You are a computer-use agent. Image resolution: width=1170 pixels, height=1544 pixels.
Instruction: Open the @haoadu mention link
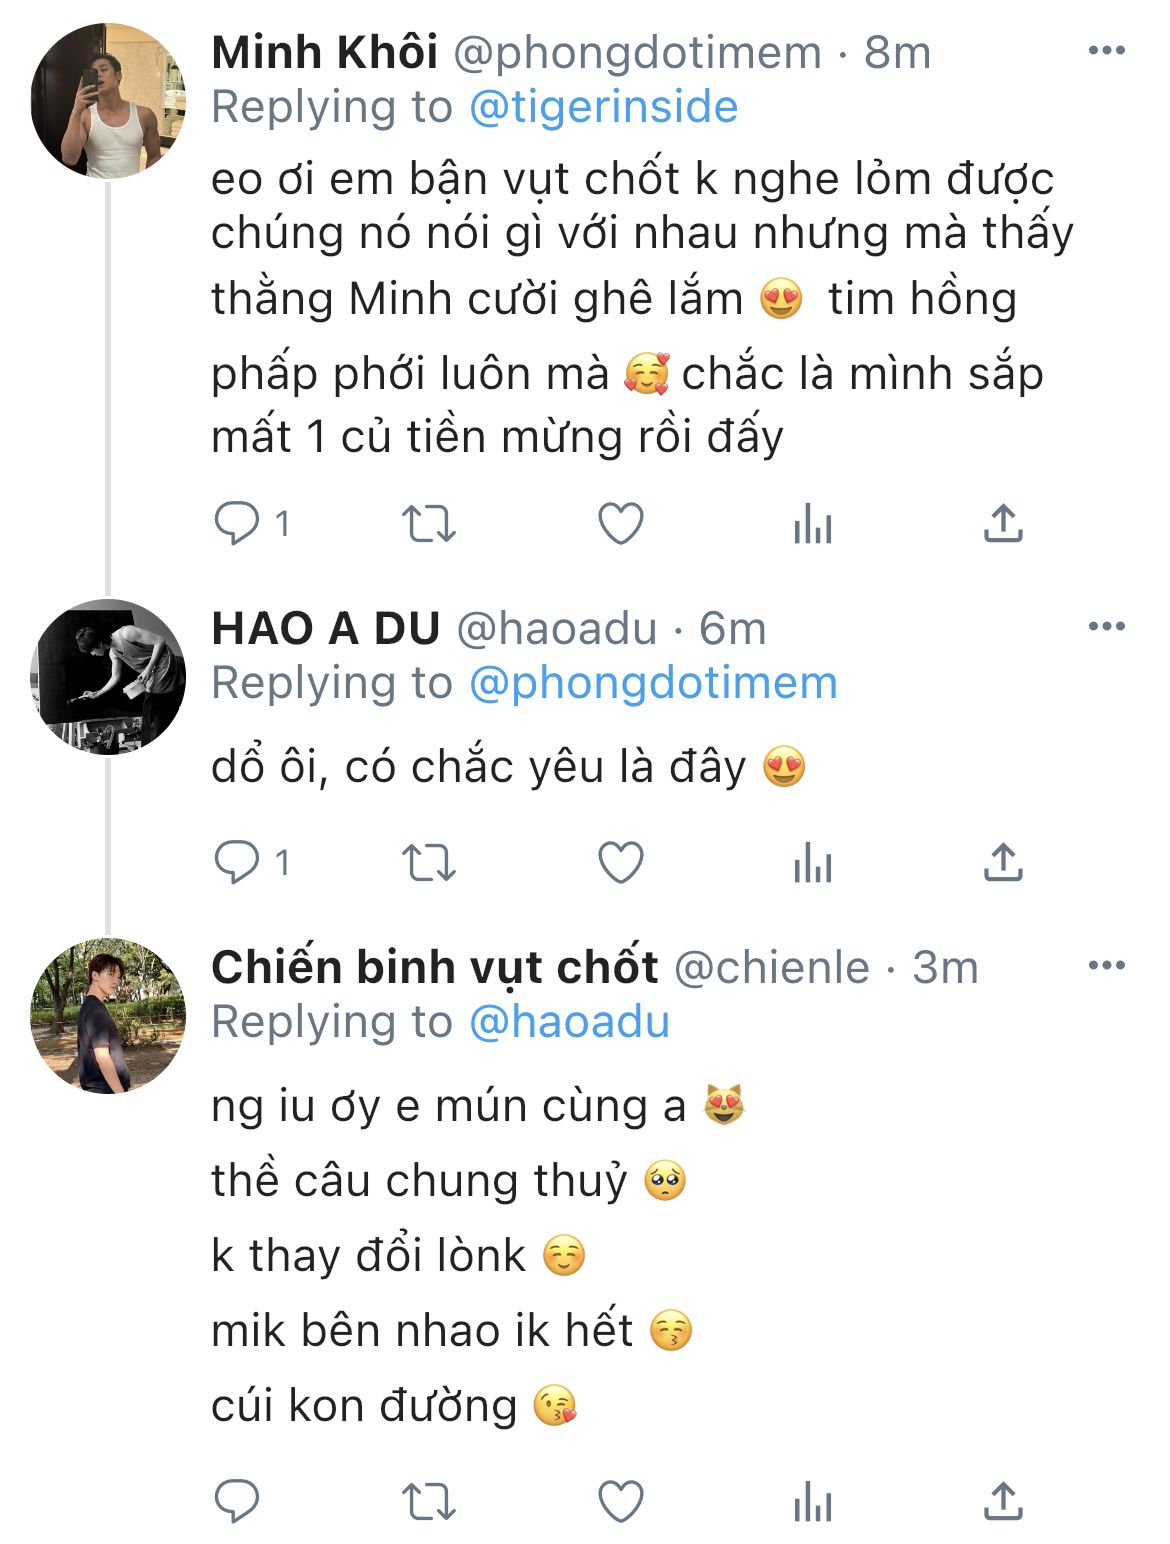tap(569, 1022)
